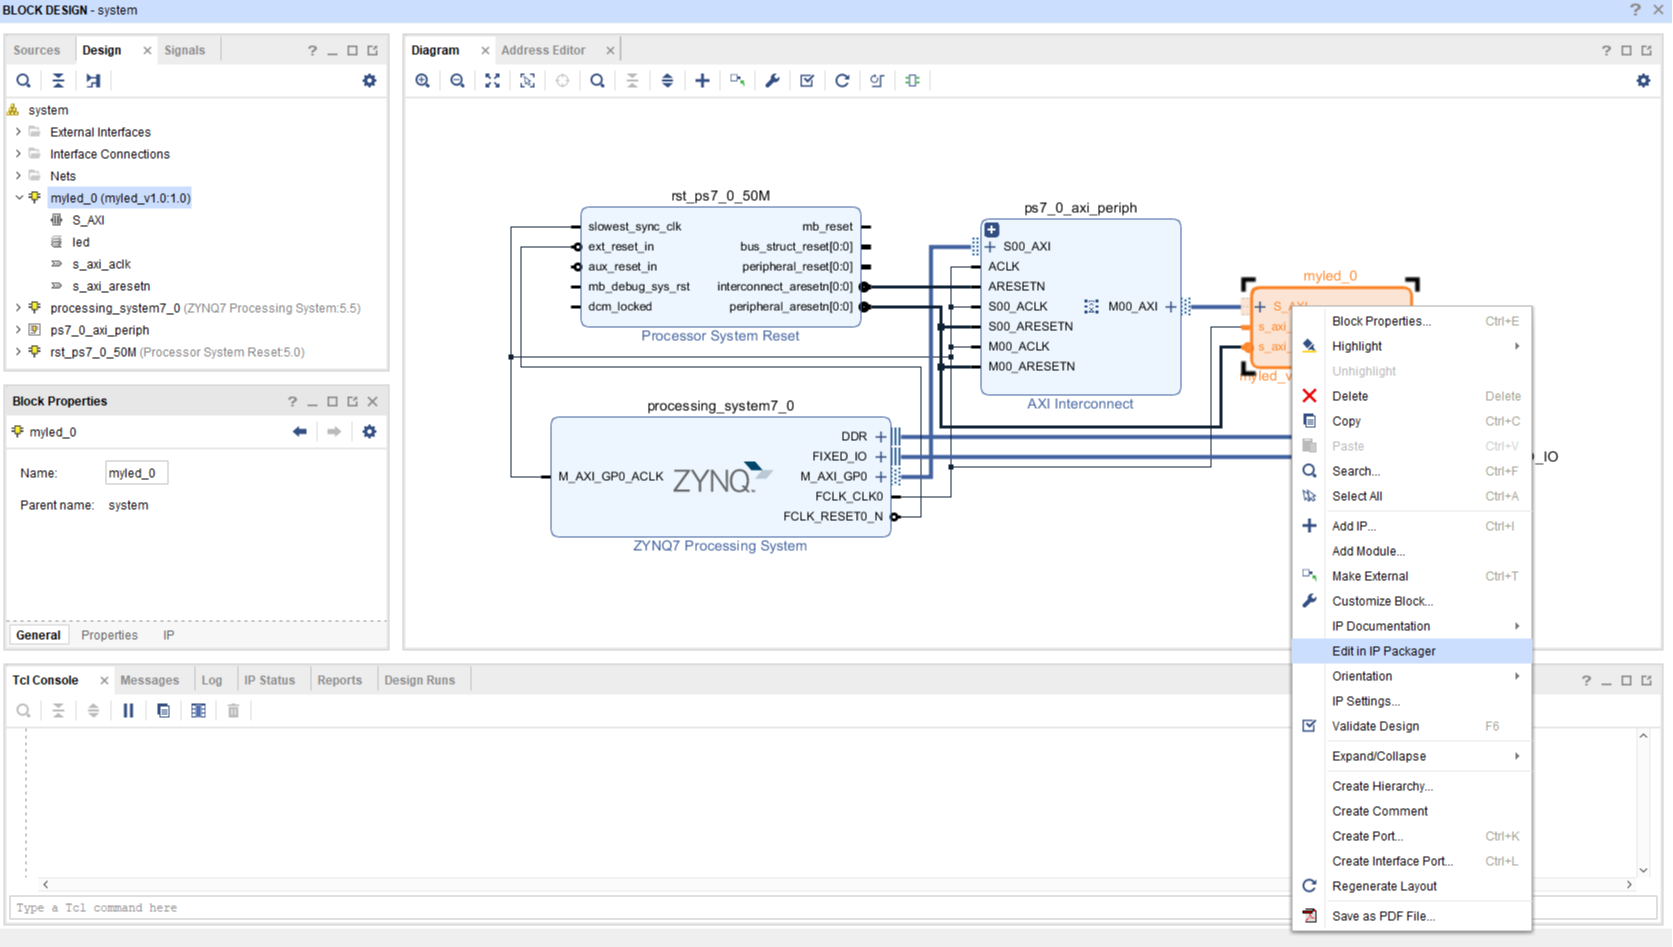Pause Tcl Console output
Viewport: 1673px width, 947px height.
tap(129, 711)
